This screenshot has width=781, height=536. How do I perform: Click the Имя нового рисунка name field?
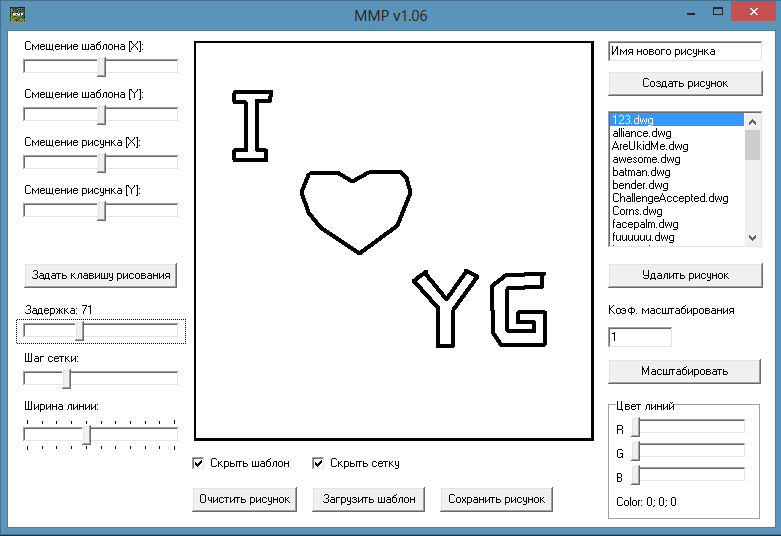(685, 51)
